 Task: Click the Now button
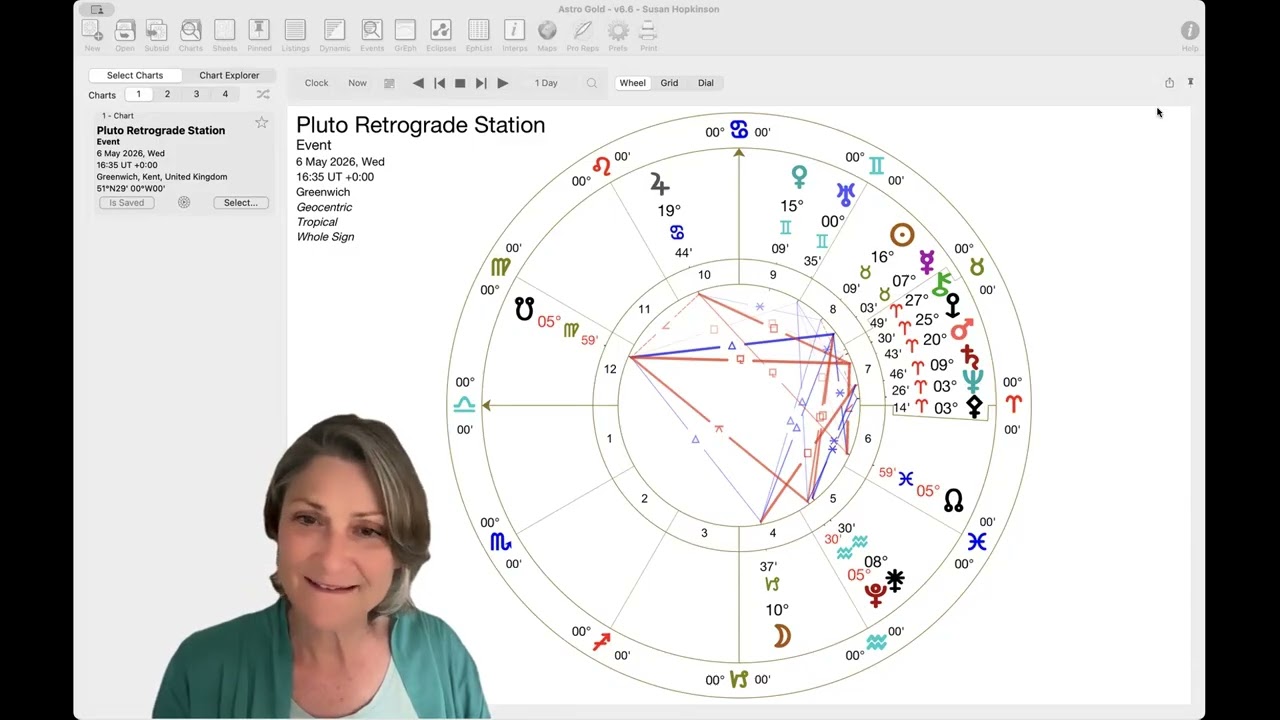357,83
